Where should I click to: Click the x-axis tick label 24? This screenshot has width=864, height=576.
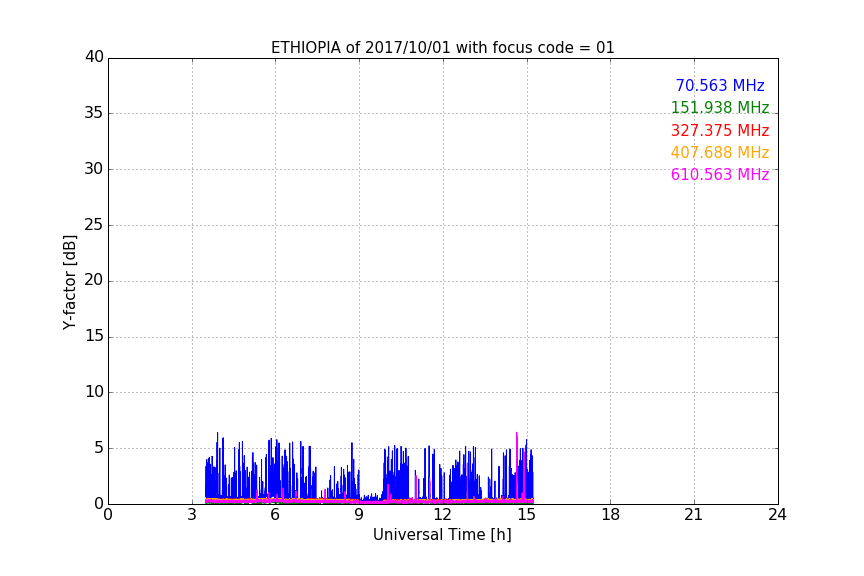coord(777,515)
